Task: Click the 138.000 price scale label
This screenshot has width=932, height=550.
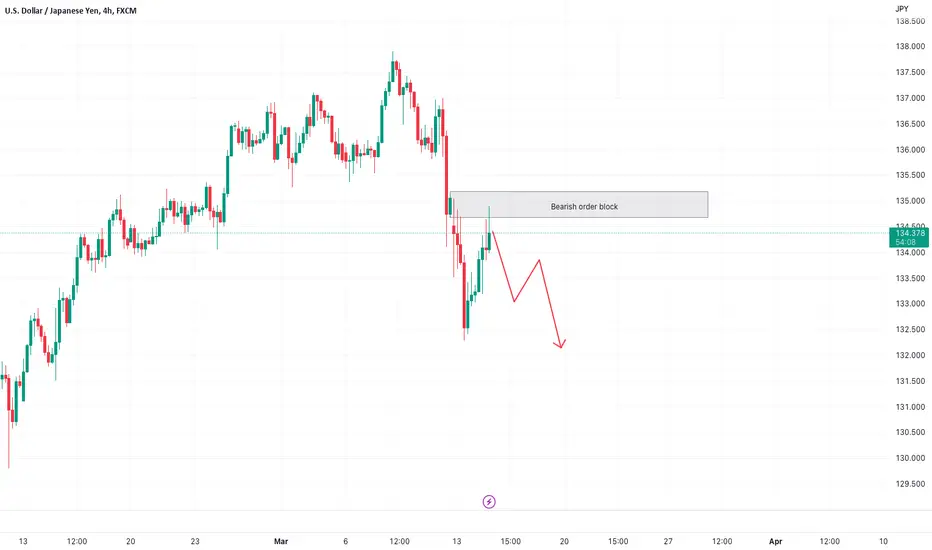Action: click(910, 46)
